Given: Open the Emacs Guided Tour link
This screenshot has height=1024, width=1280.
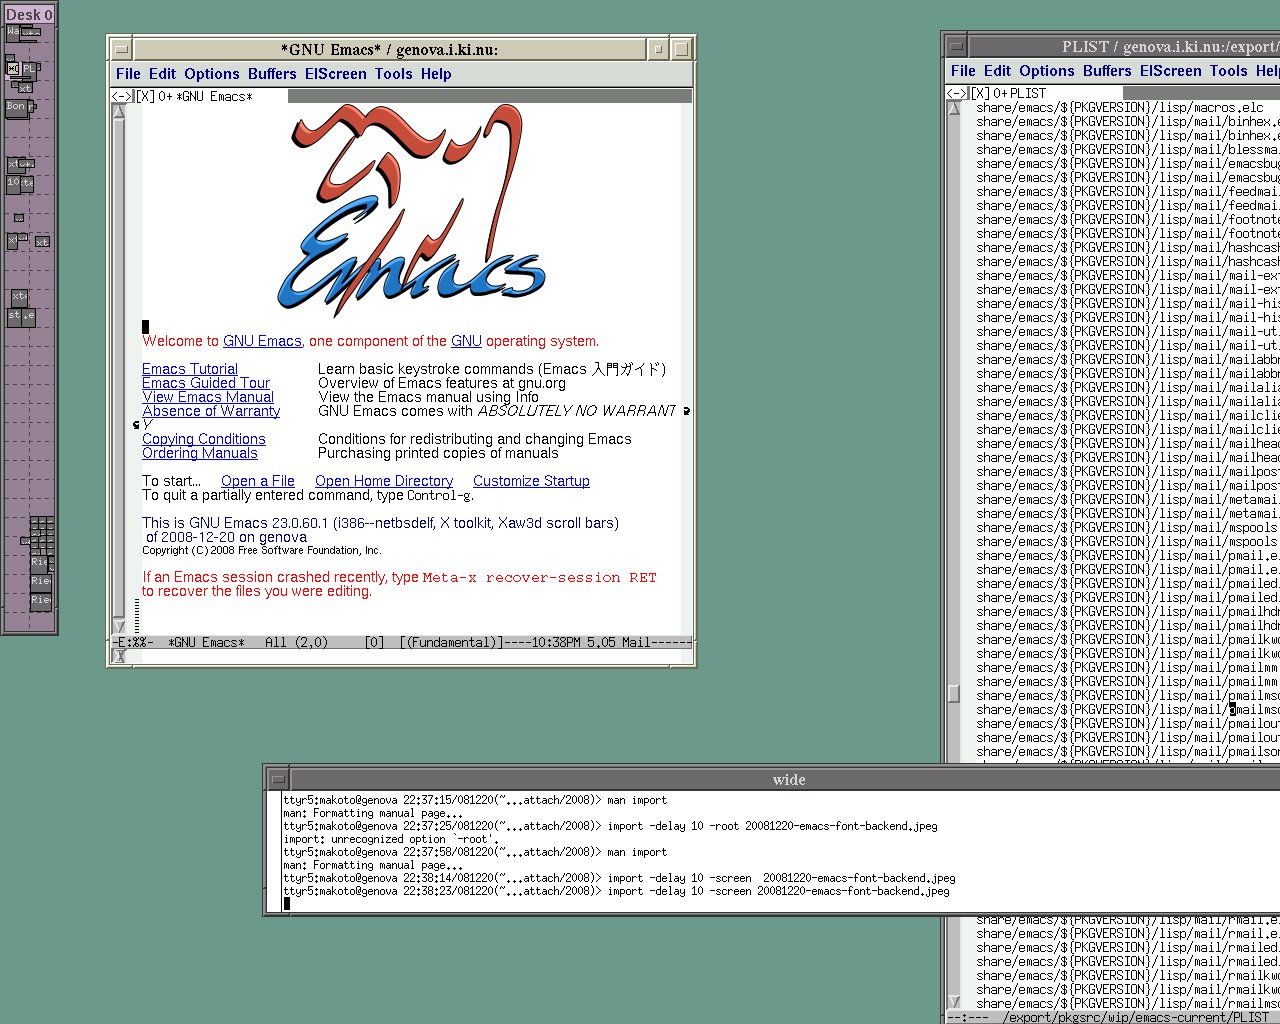Looking at the screenshot, I should pyautogui.click(x=206, y=383).
